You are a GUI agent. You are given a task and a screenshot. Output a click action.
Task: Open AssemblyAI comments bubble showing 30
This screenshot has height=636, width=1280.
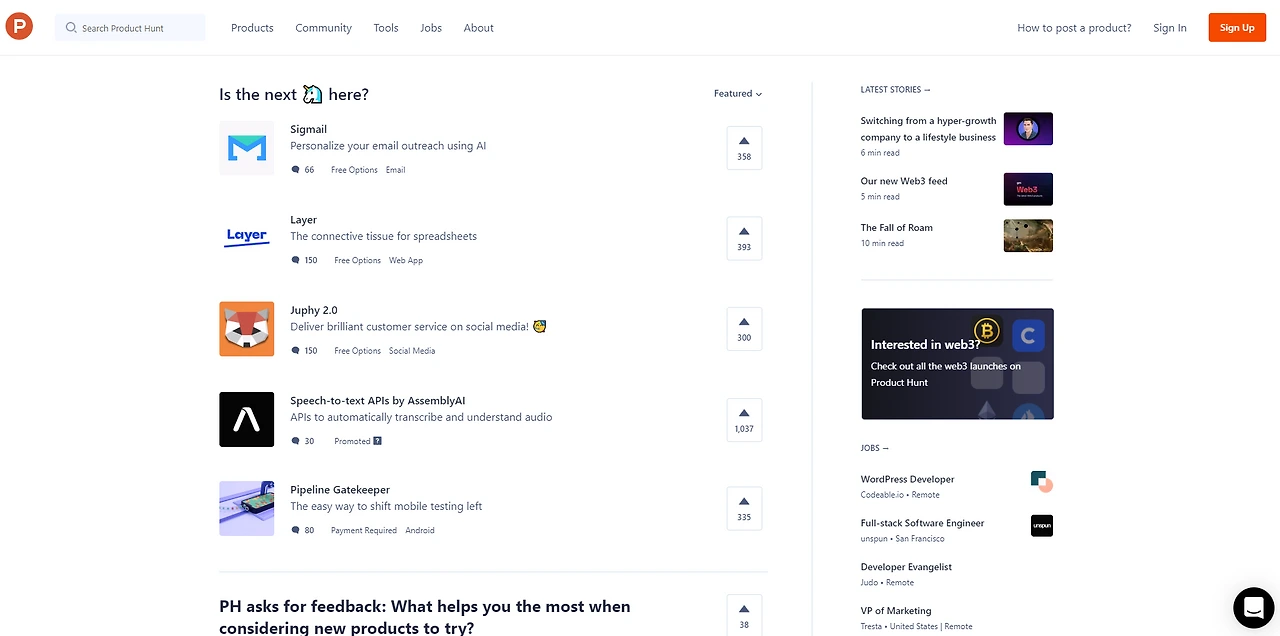[303, 441]
